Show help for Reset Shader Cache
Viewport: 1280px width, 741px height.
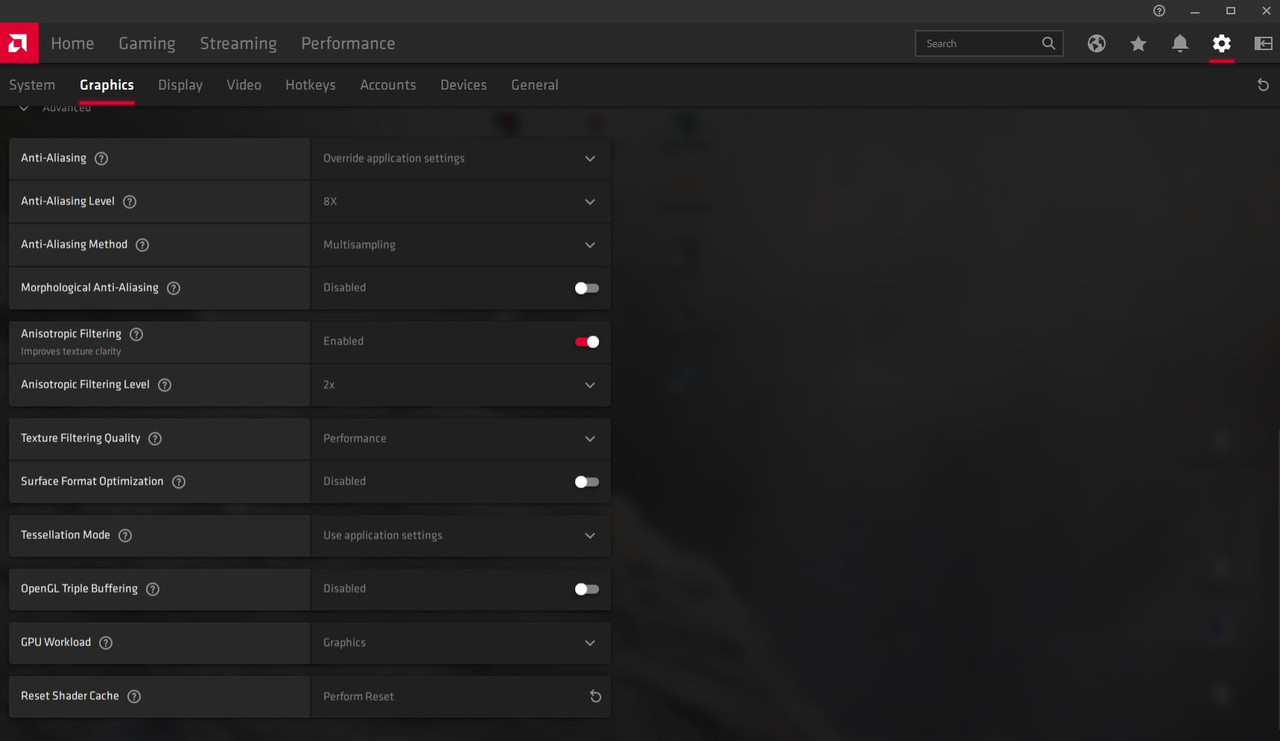[x=134, y=696]
